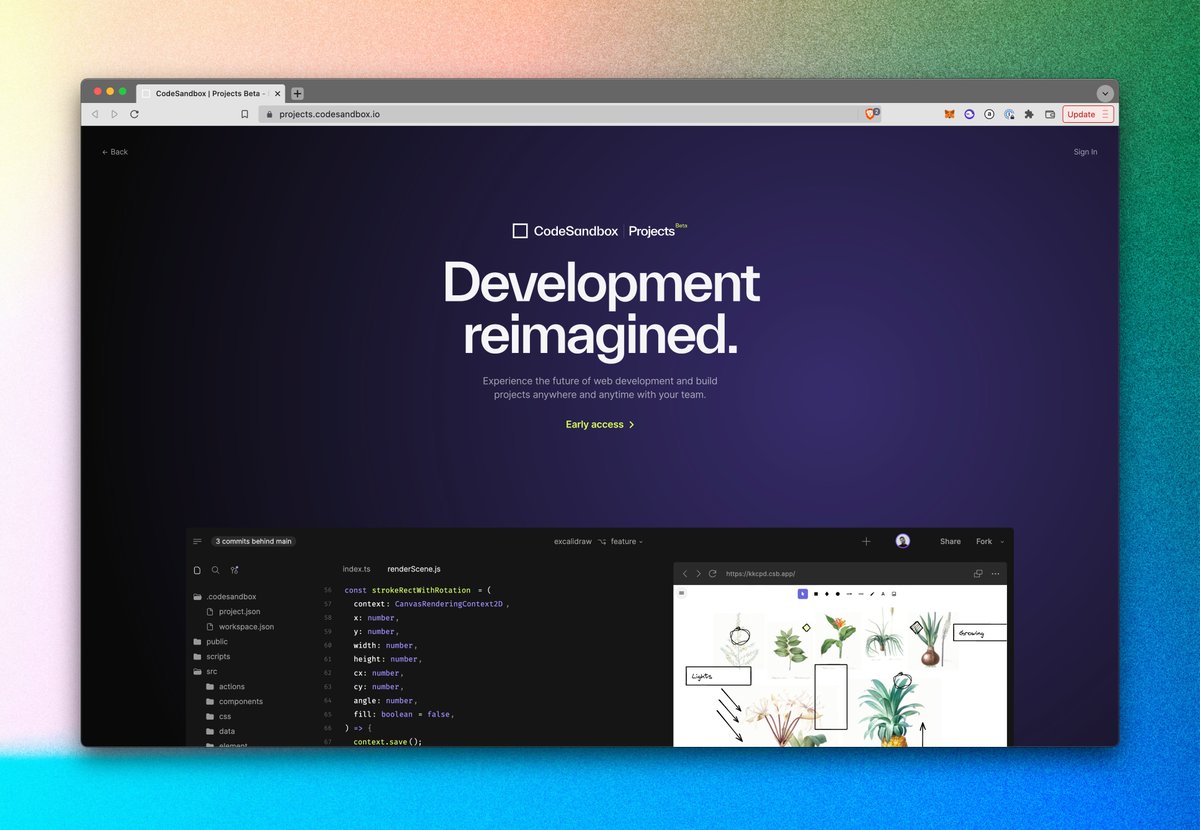Open the editor hamburger menu beside commits badge

(197, 541)
